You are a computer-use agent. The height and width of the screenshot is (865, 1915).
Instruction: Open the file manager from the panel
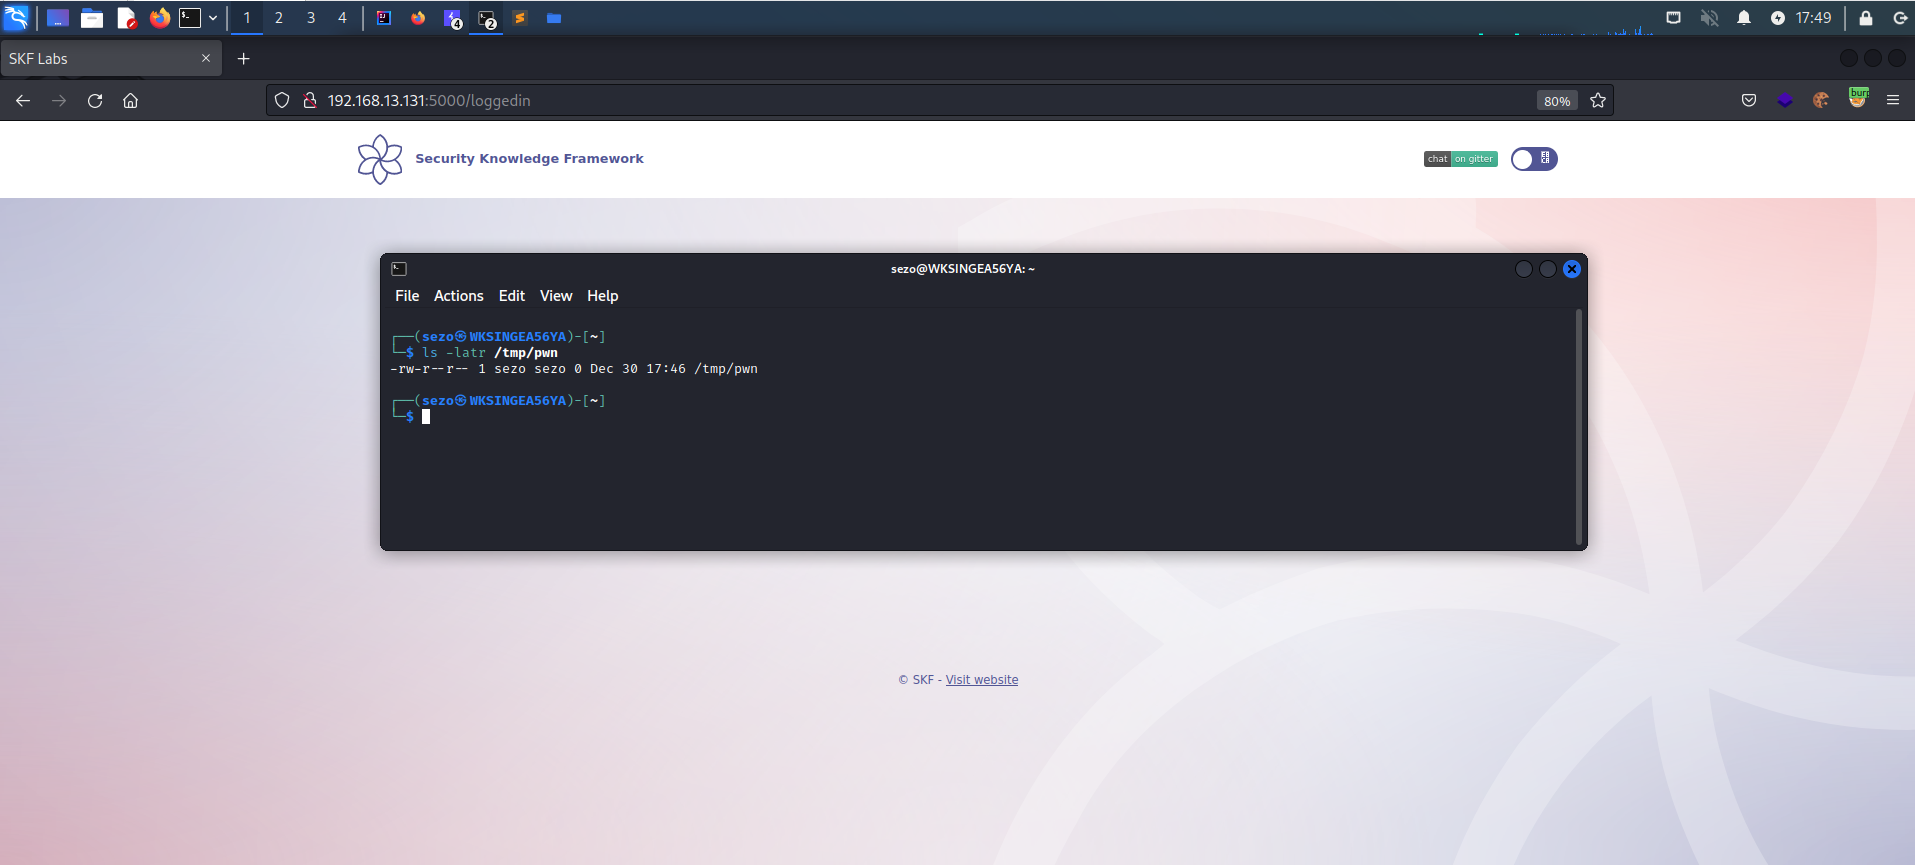[92, 17]
